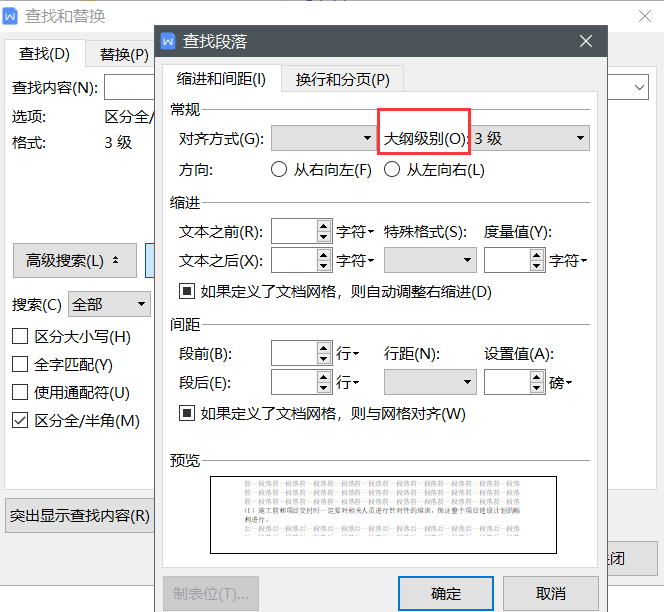The width and height of the screenshot is (664, 612).
Task: Enable the match case (区分大小写) checkbox
Action: pos(20,337)
